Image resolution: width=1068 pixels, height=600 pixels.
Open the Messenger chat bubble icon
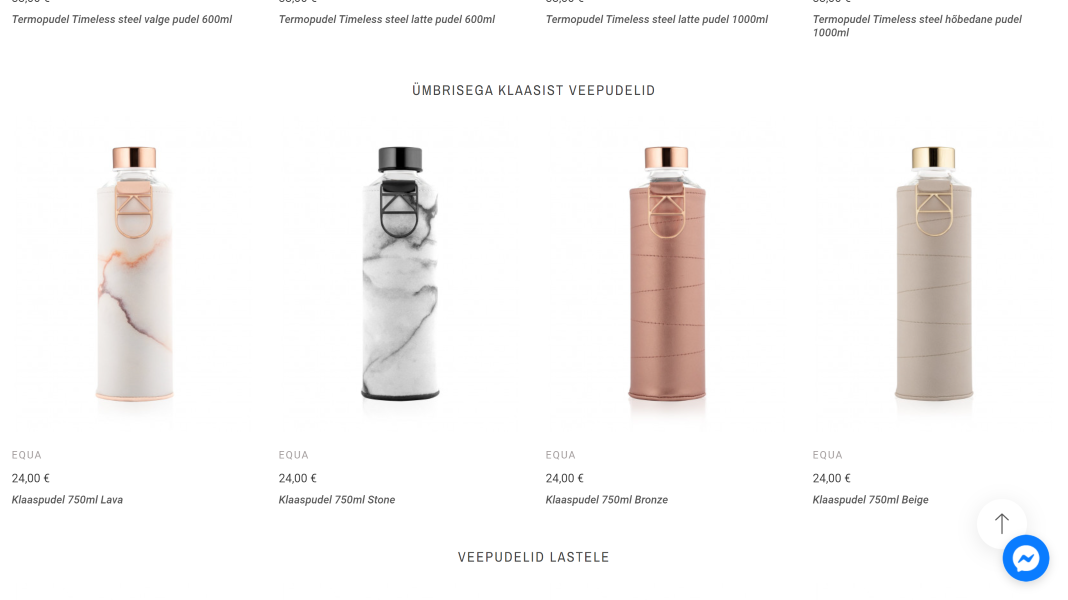point(1025,558)
